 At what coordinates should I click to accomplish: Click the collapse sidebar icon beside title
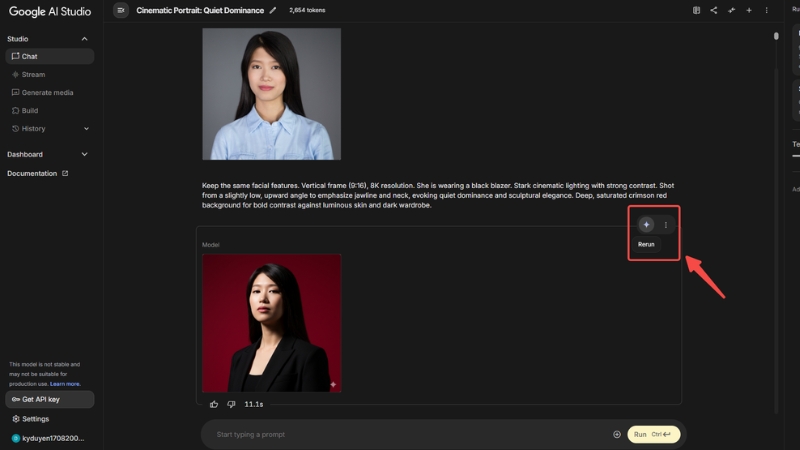[121, 10]
